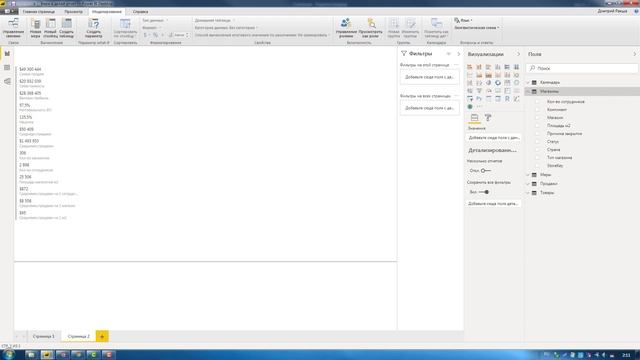Open more visuals ellipsis in Визуализации

tap(480, 107)
